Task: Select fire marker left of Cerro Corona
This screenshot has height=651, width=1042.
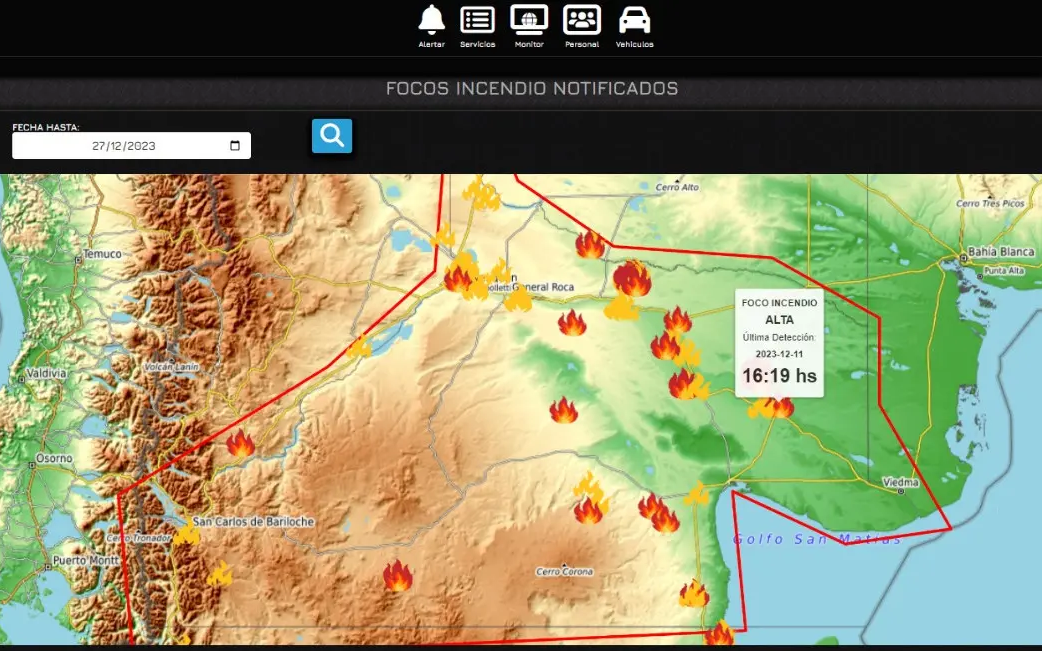Action: (397, 575)
